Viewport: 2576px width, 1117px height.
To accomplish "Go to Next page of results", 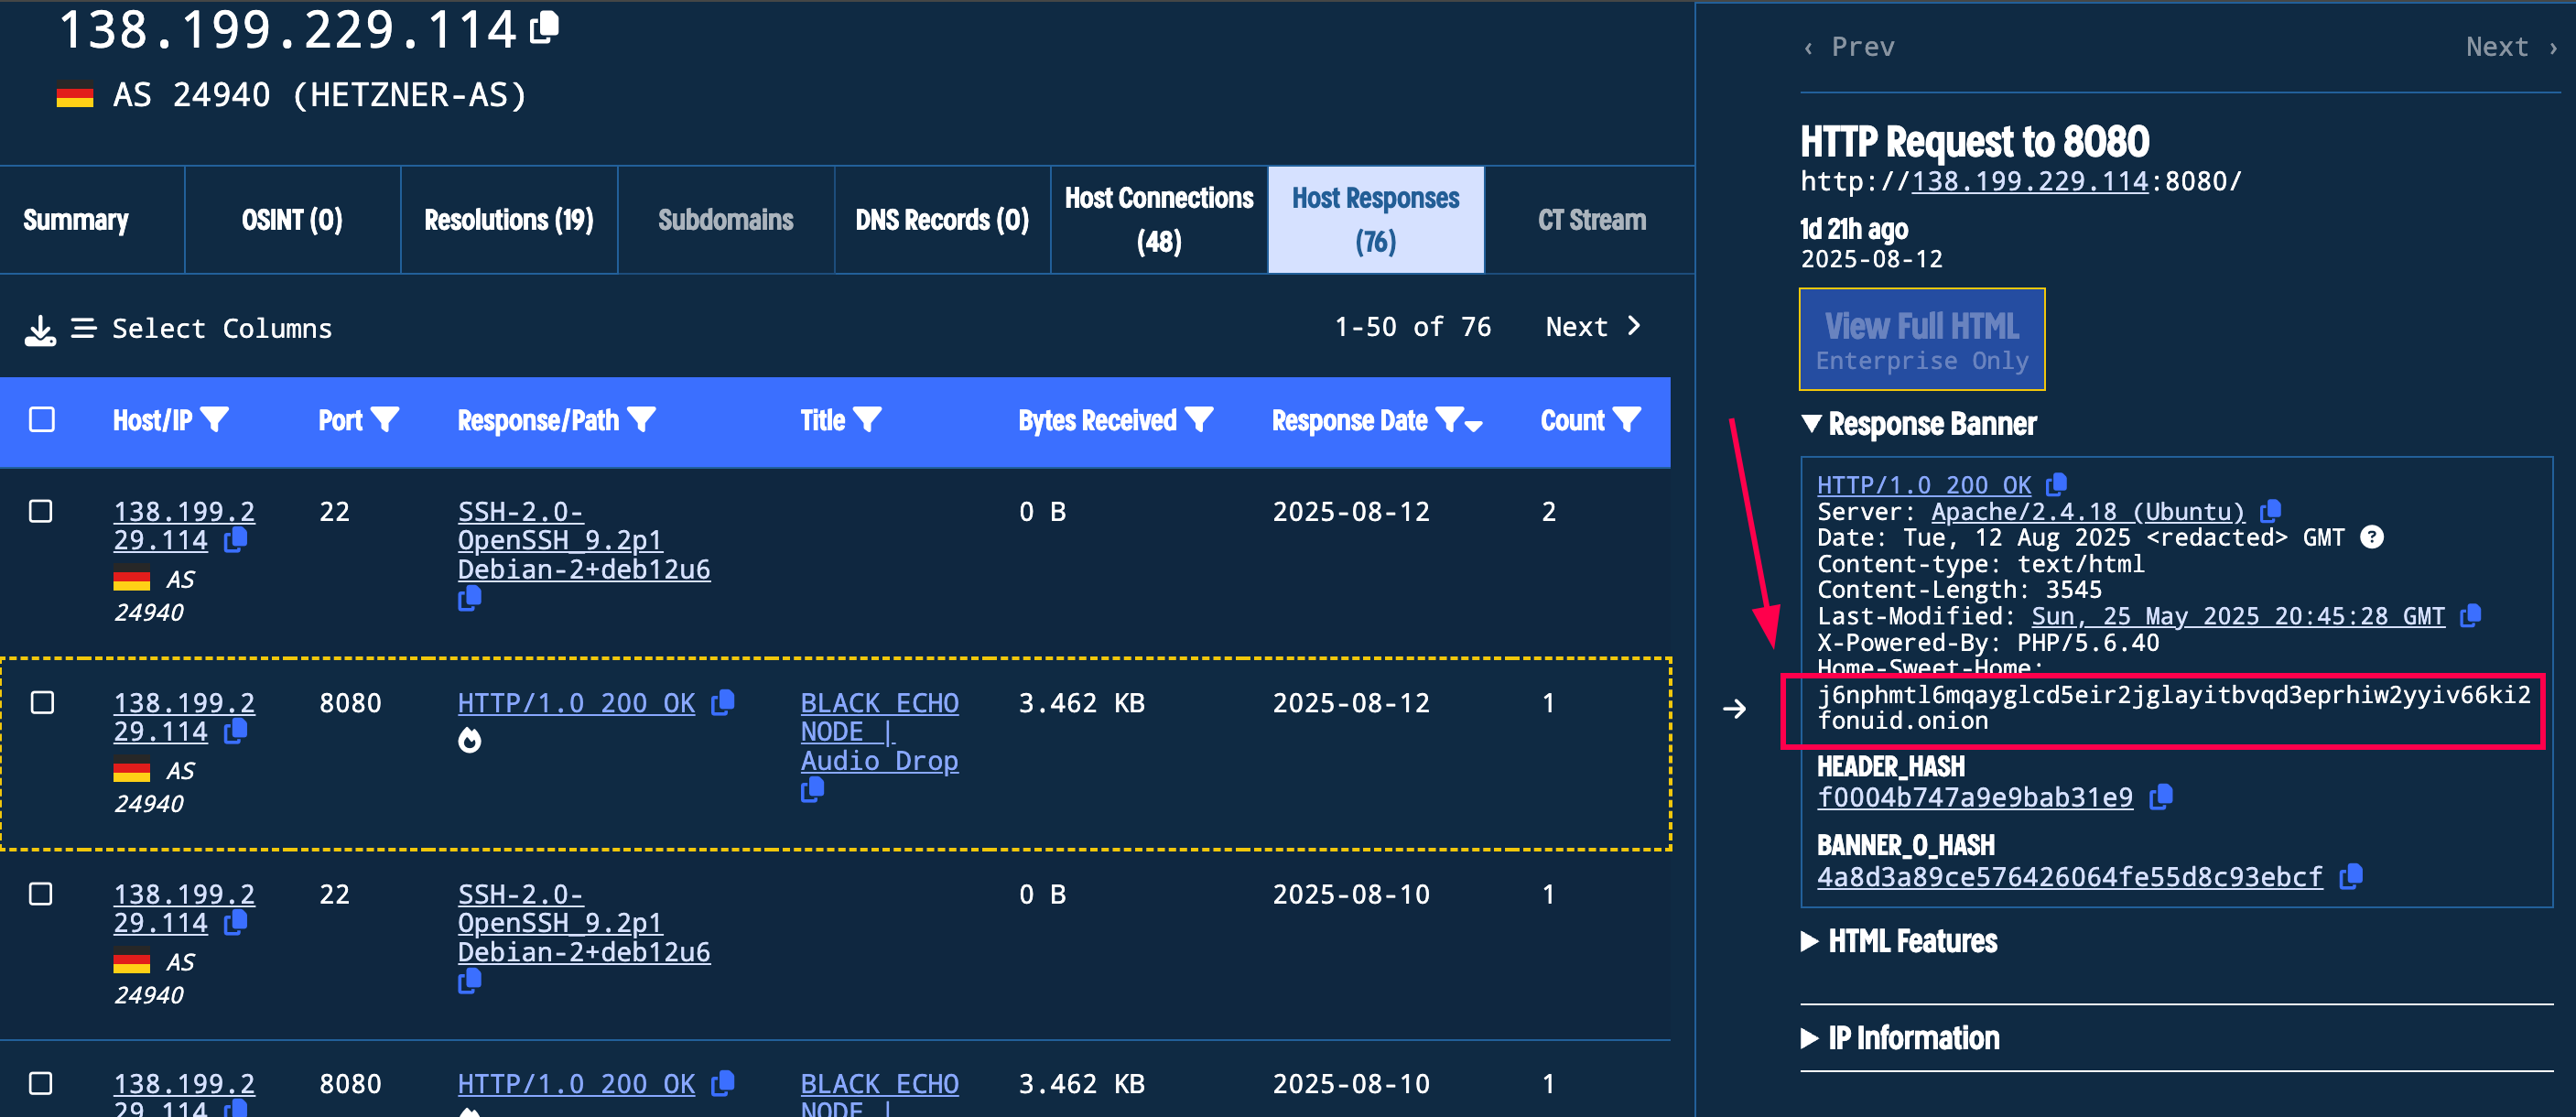I will tap(1592, 327).
